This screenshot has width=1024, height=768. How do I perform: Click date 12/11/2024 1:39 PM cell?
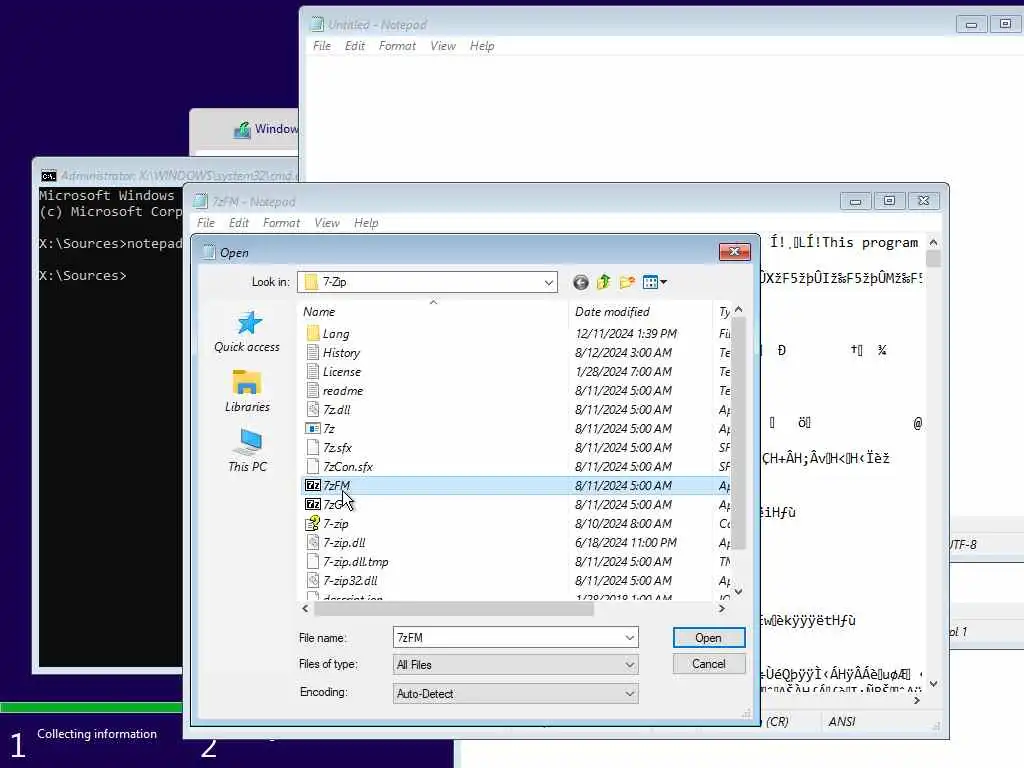pyautogui.click(x=626, y=334)
